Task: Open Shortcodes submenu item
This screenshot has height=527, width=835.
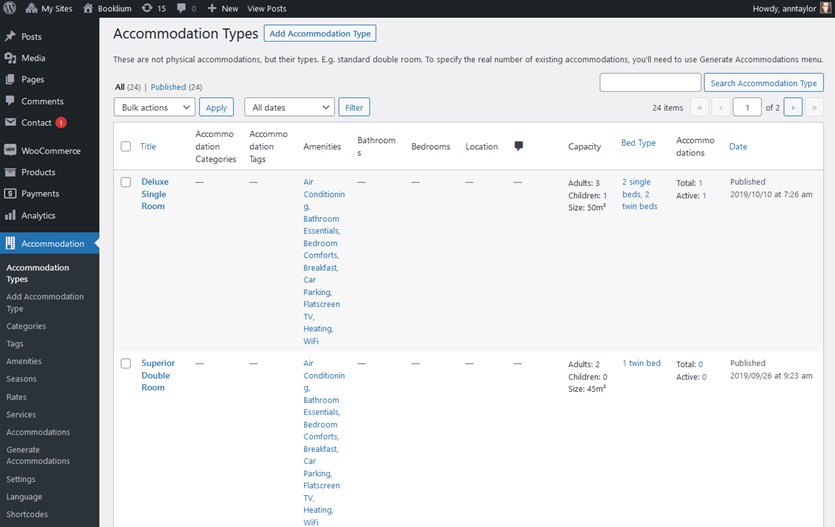Action: point(27,514)
